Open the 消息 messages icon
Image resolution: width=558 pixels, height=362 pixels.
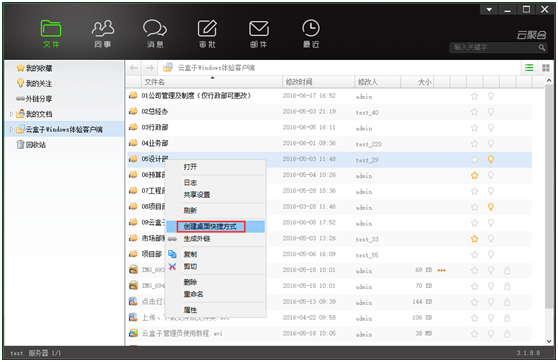(x=155, y=33)
